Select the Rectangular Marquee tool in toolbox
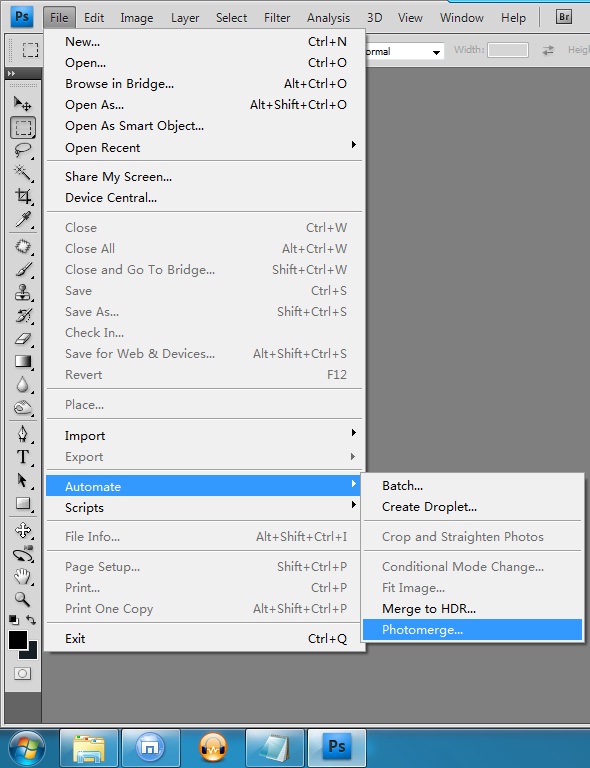Screen dimensions: 590x768 click(23, 127)
